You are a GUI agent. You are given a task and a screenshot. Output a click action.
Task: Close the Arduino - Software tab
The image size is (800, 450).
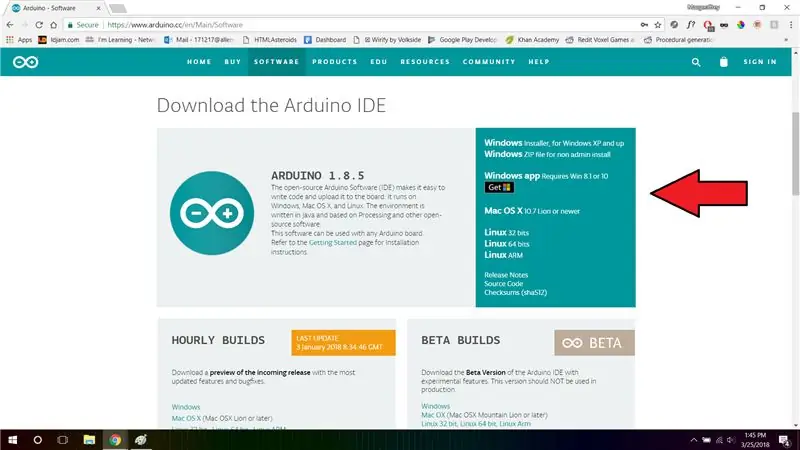coord(98,8)
